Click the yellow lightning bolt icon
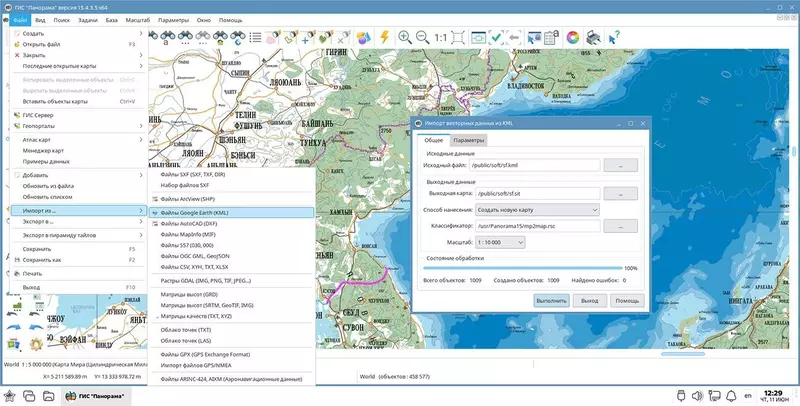 click(x=385, y=37)
